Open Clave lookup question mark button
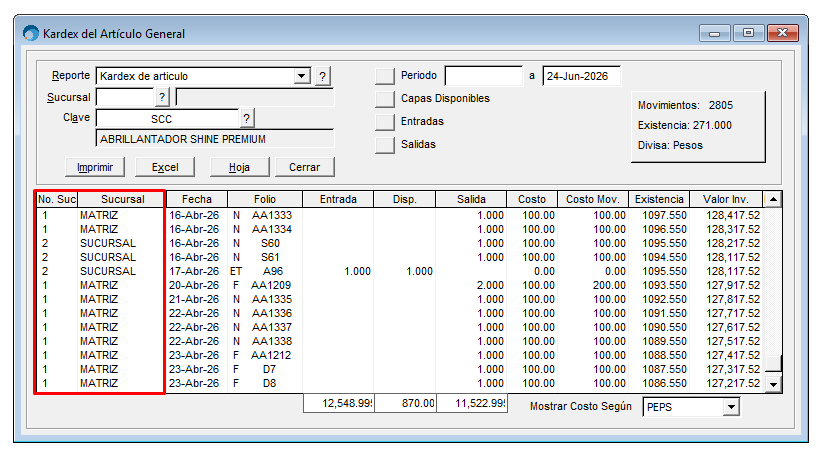821x455 pixels. [x=247, y=118]
